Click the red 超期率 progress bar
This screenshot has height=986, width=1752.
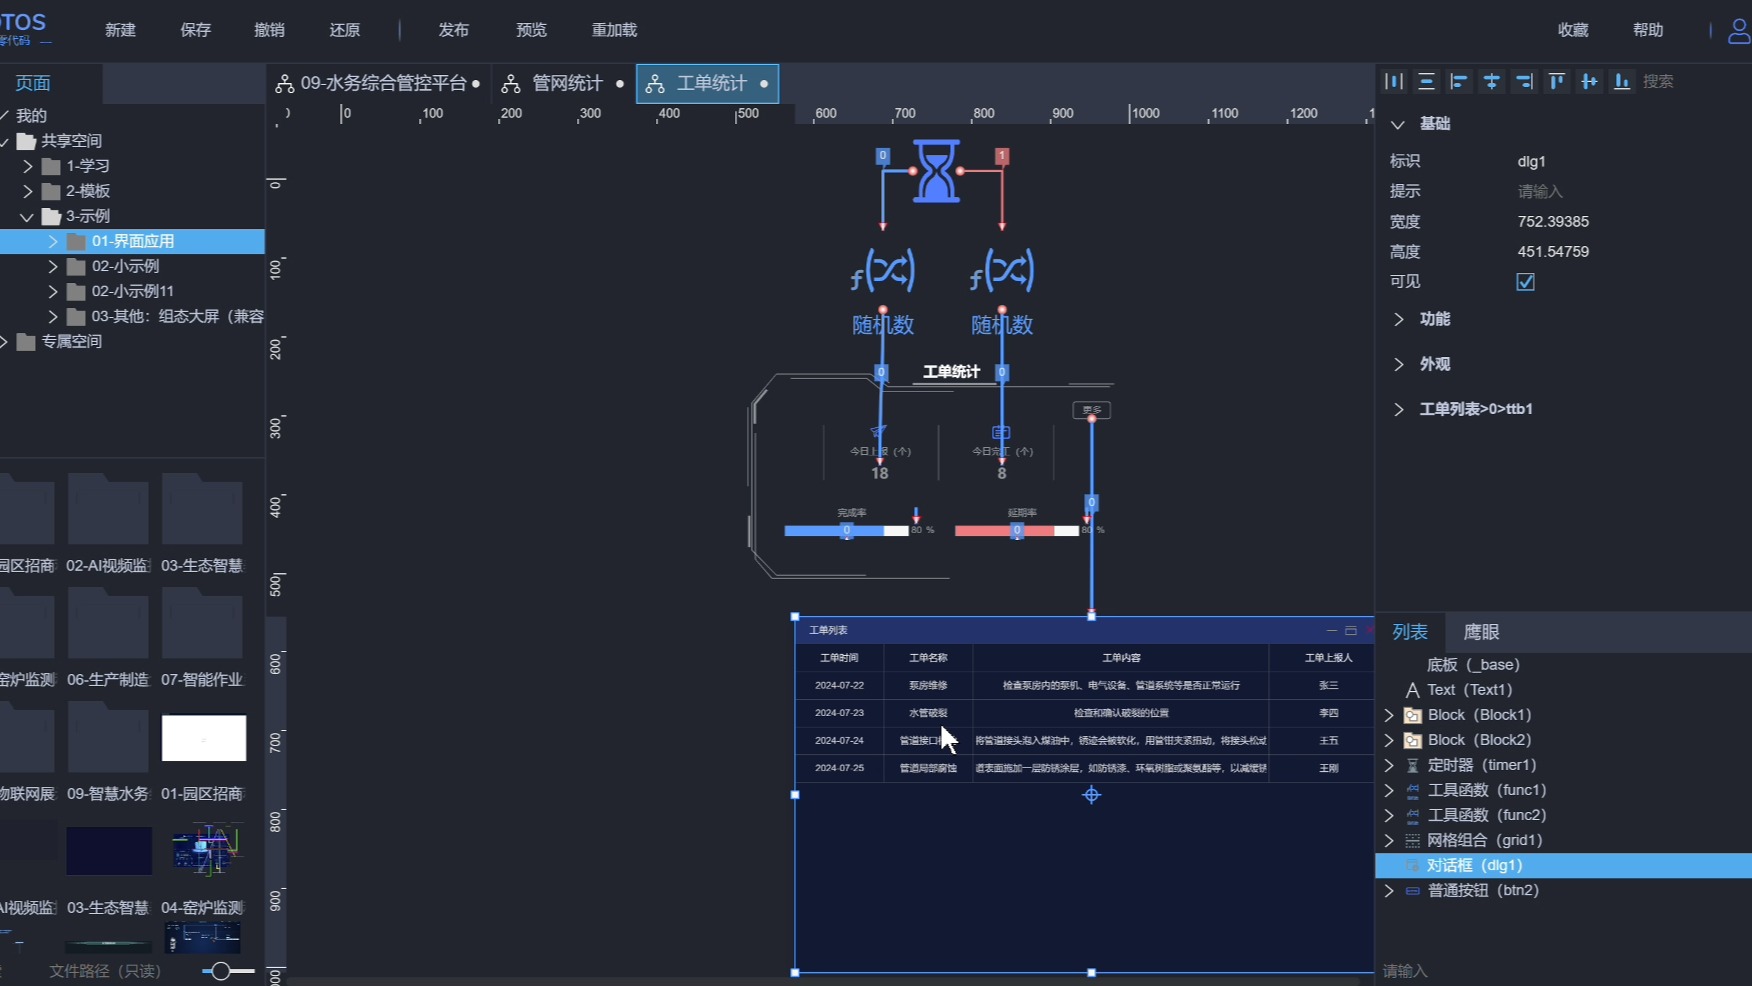1016,531
